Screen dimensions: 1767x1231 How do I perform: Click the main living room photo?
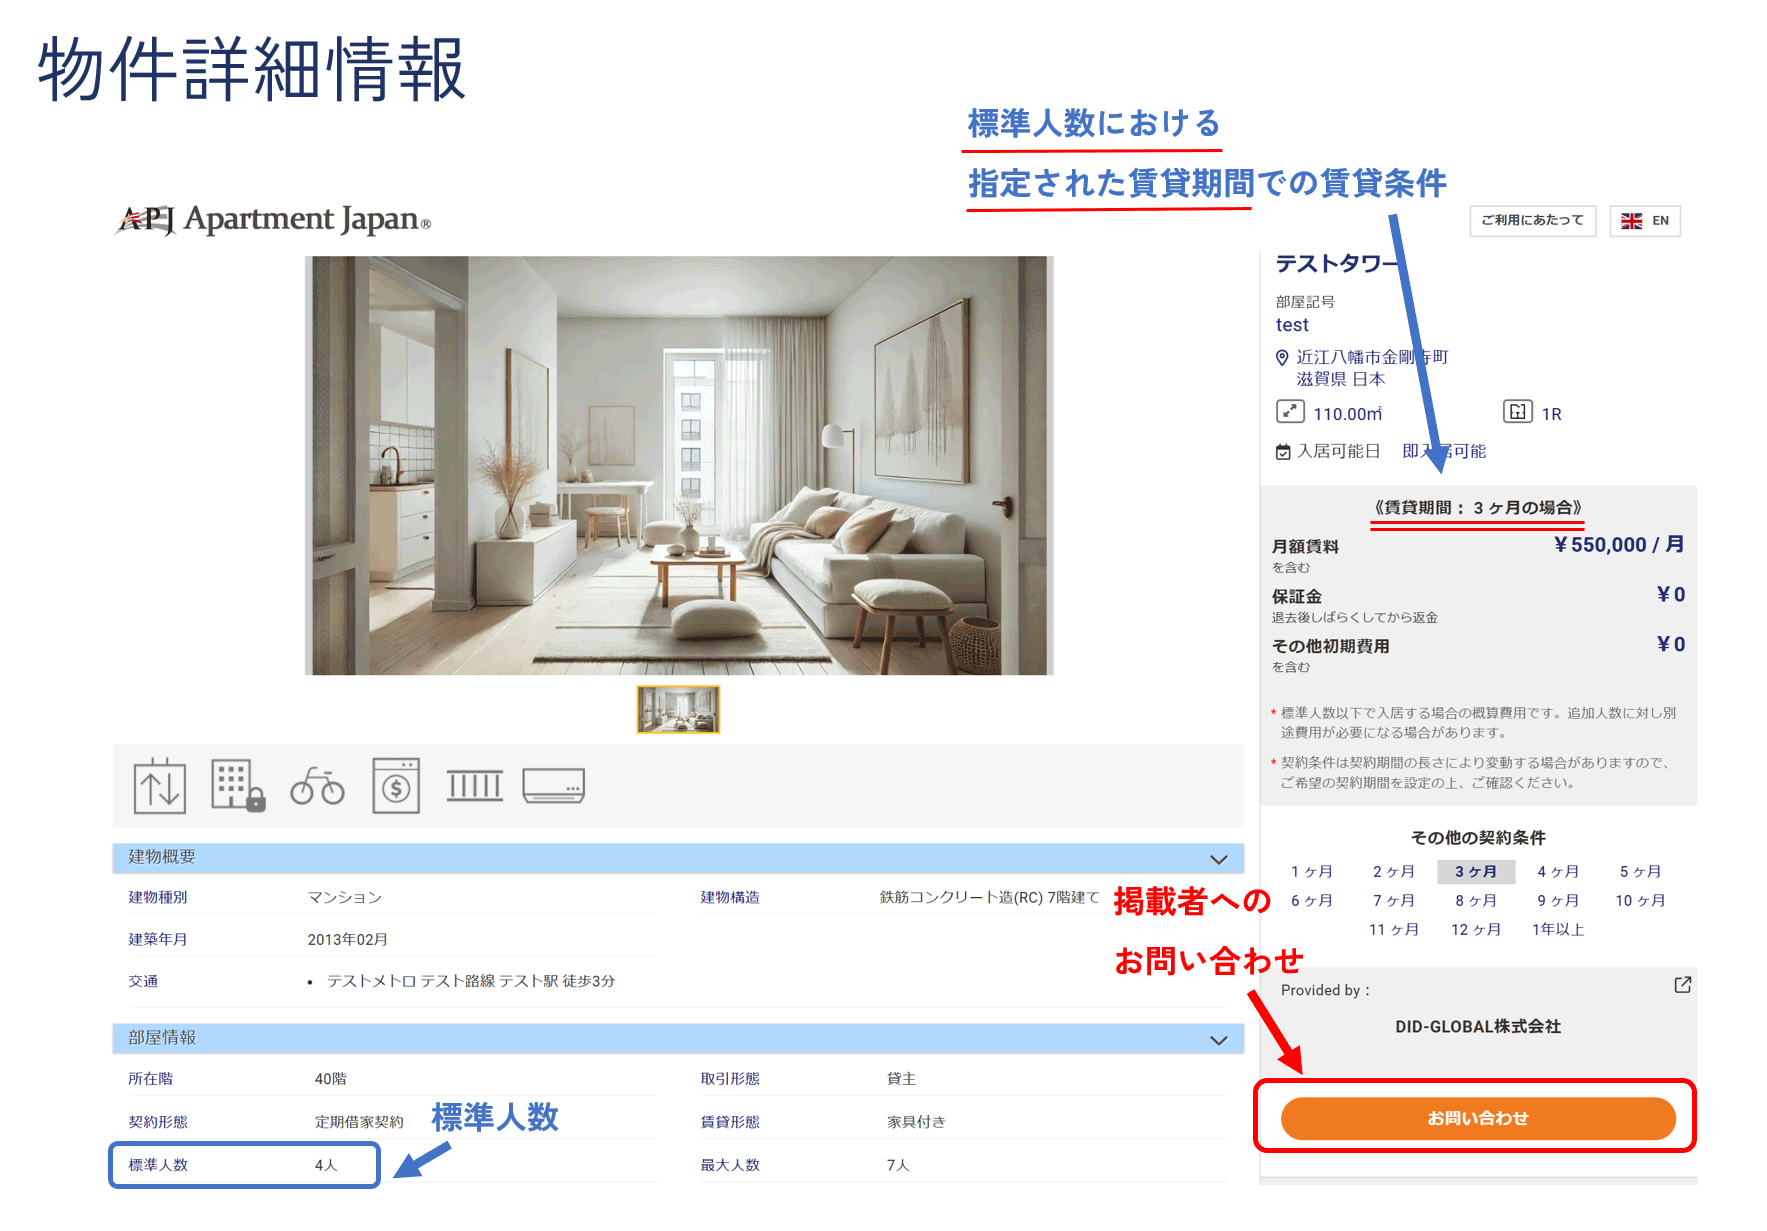point(679,465)
